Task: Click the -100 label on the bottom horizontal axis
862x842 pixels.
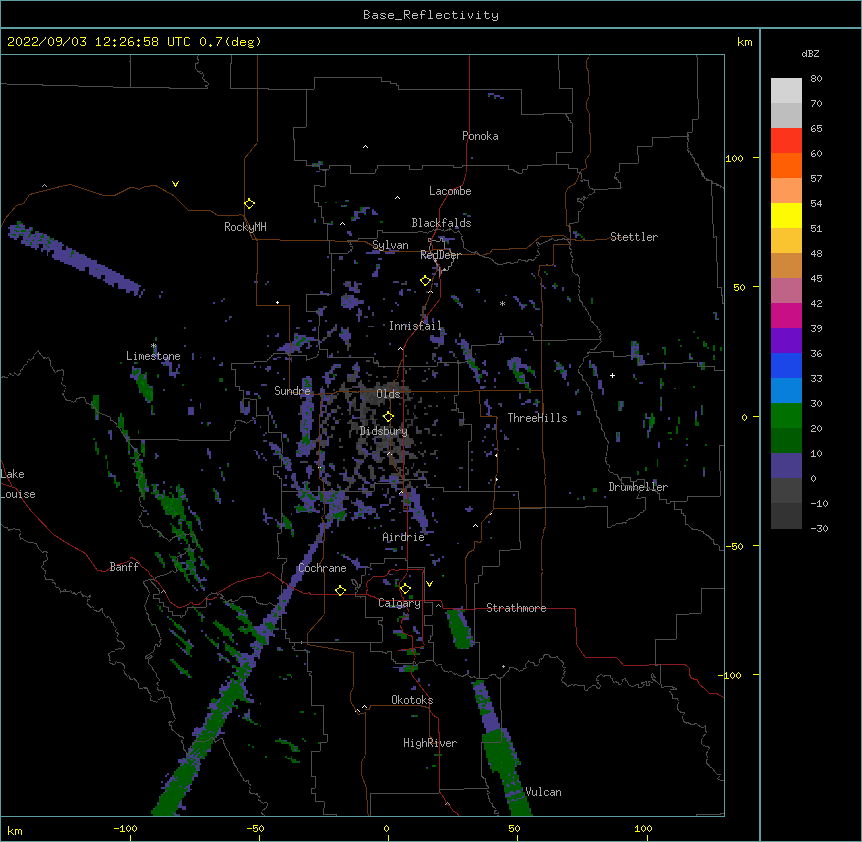Action: (x=125, y=829)
